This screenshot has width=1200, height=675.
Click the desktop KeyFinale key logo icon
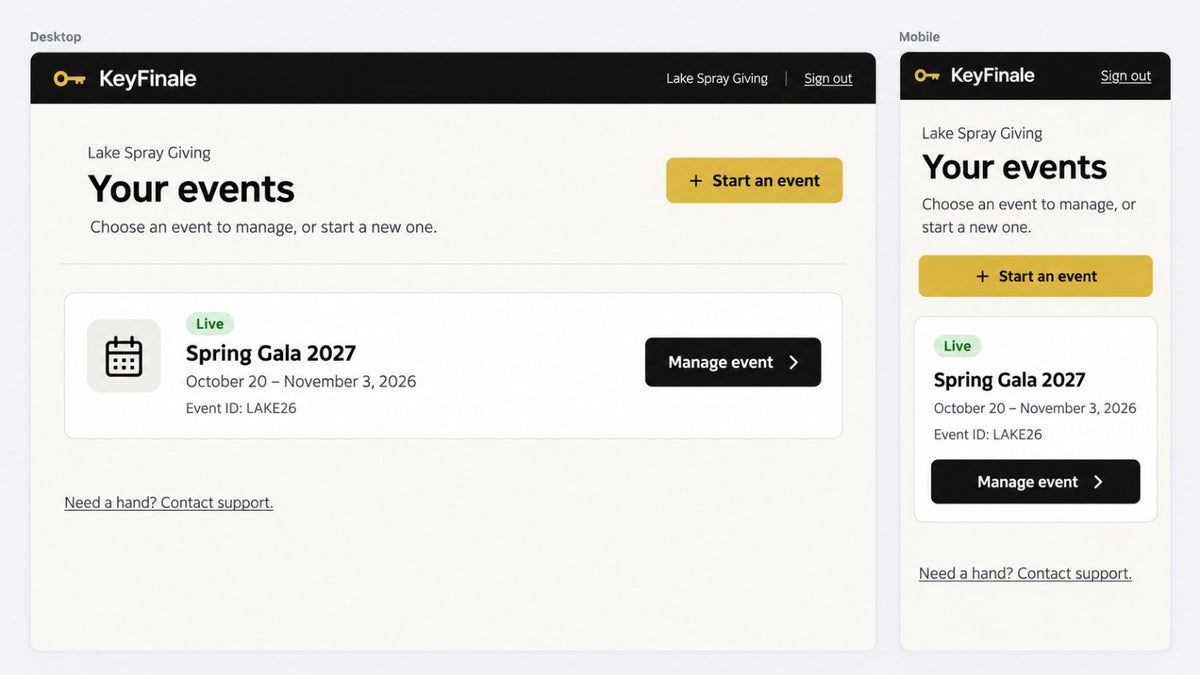point(69,78)
